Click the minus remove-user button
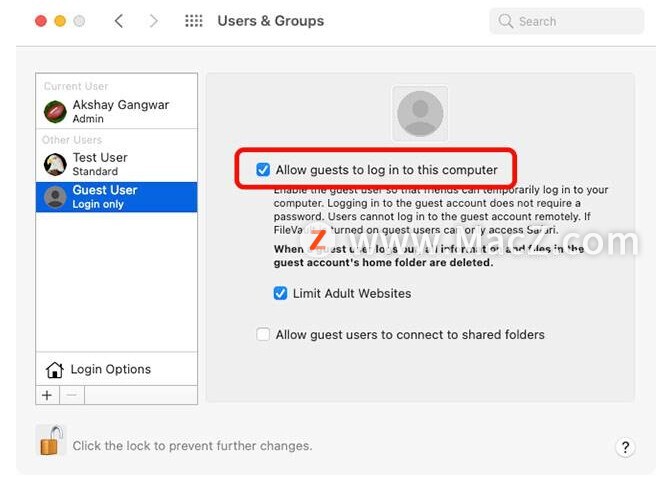 tap(72, 395)
